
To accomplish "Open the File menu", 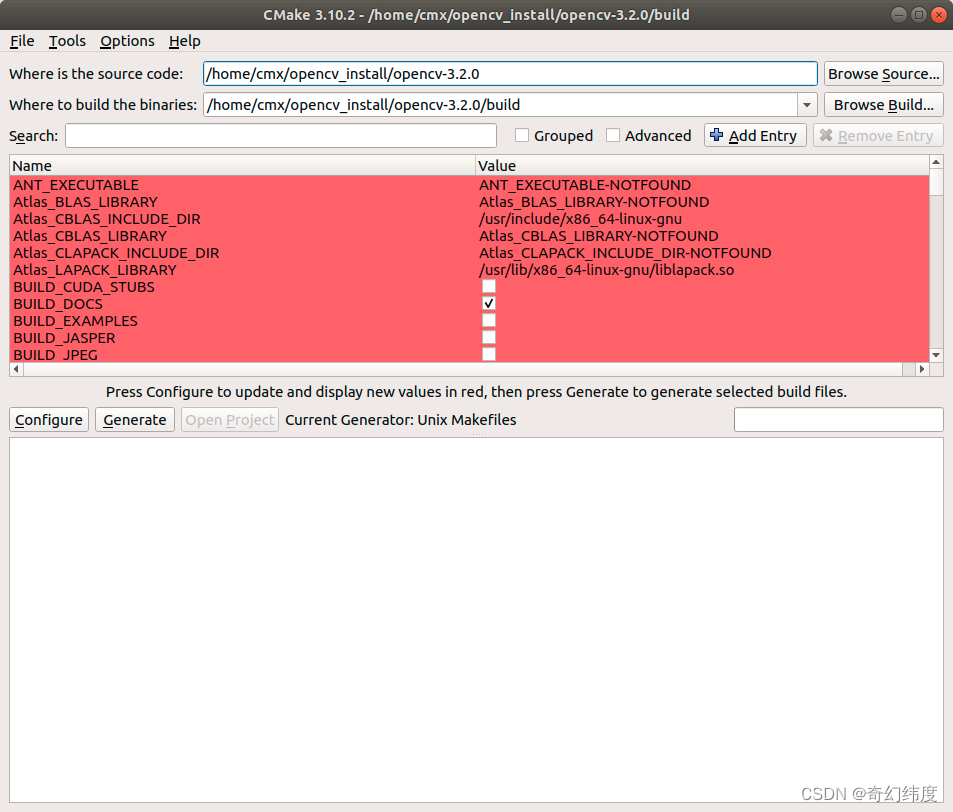I will pyautogui.click(x=22, y=41).
